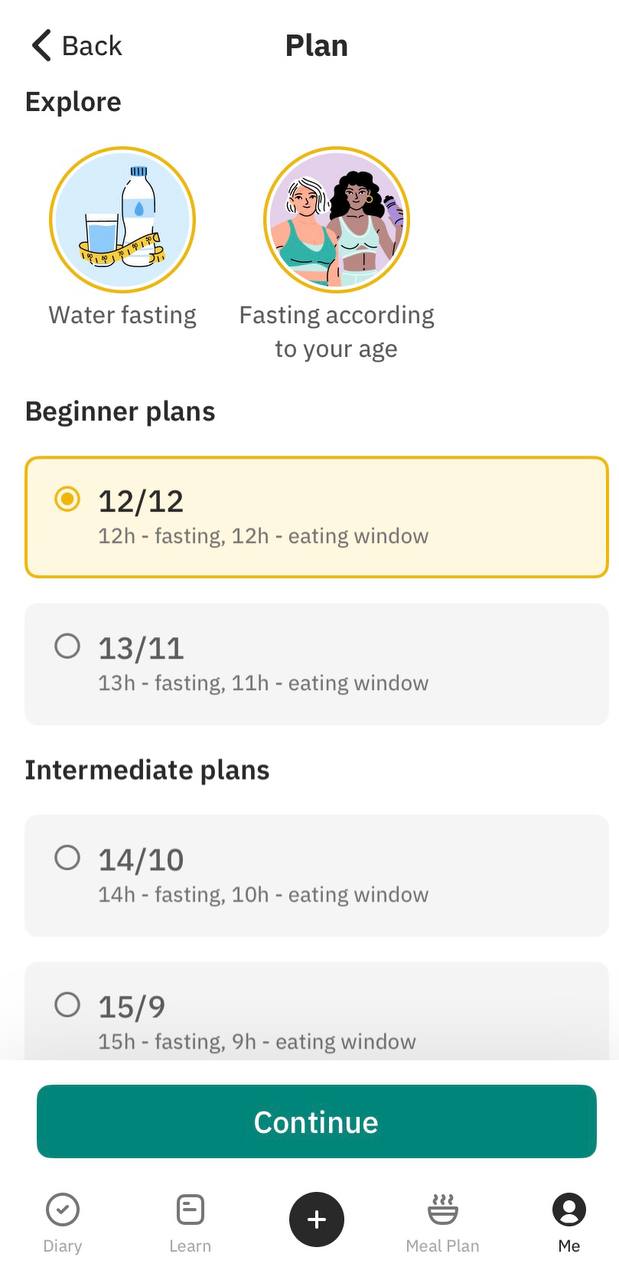Open the Meal Plan bowl icon
Viewport: 619px width, 1280px height.
[x=442, y=1209]
